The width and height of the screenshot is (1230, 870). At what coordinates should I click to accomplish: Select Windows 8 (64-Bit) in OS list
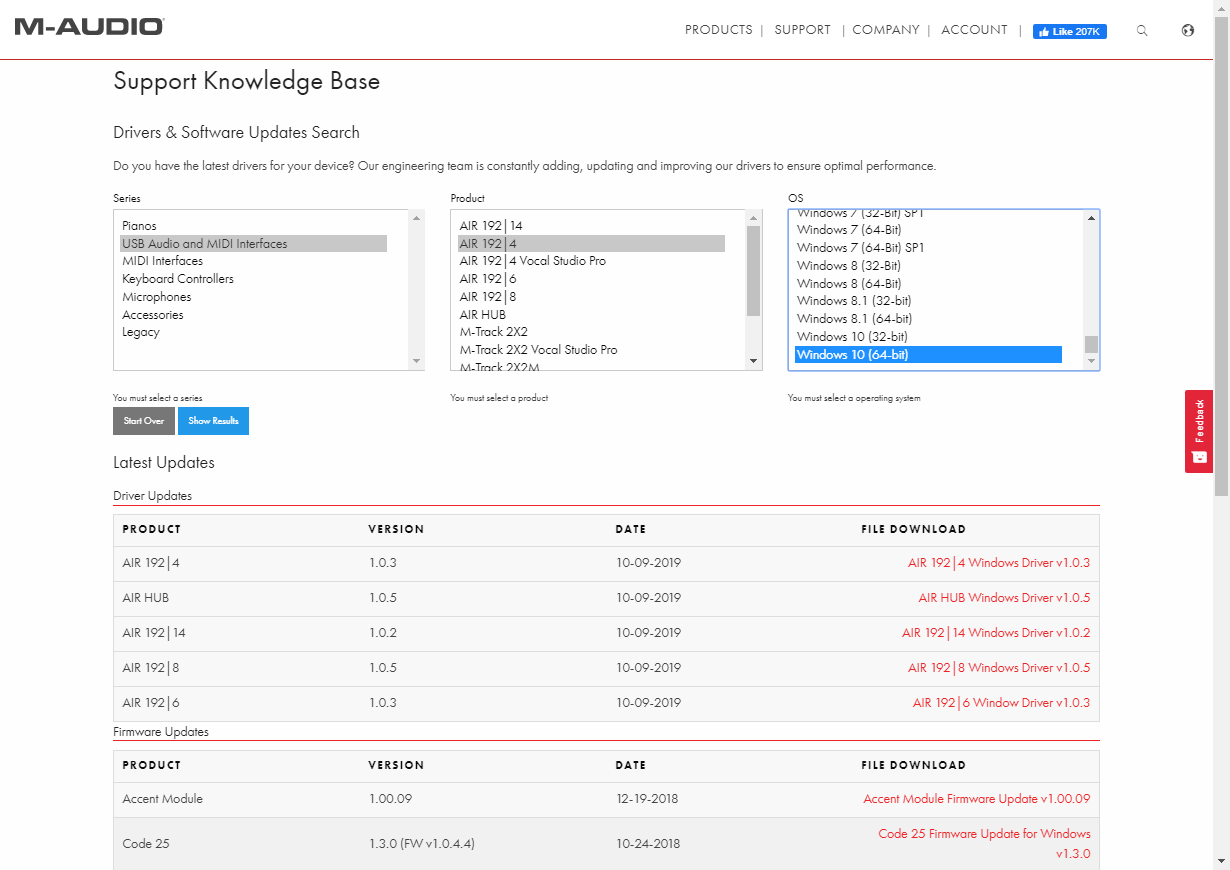(x=928, y=283)
